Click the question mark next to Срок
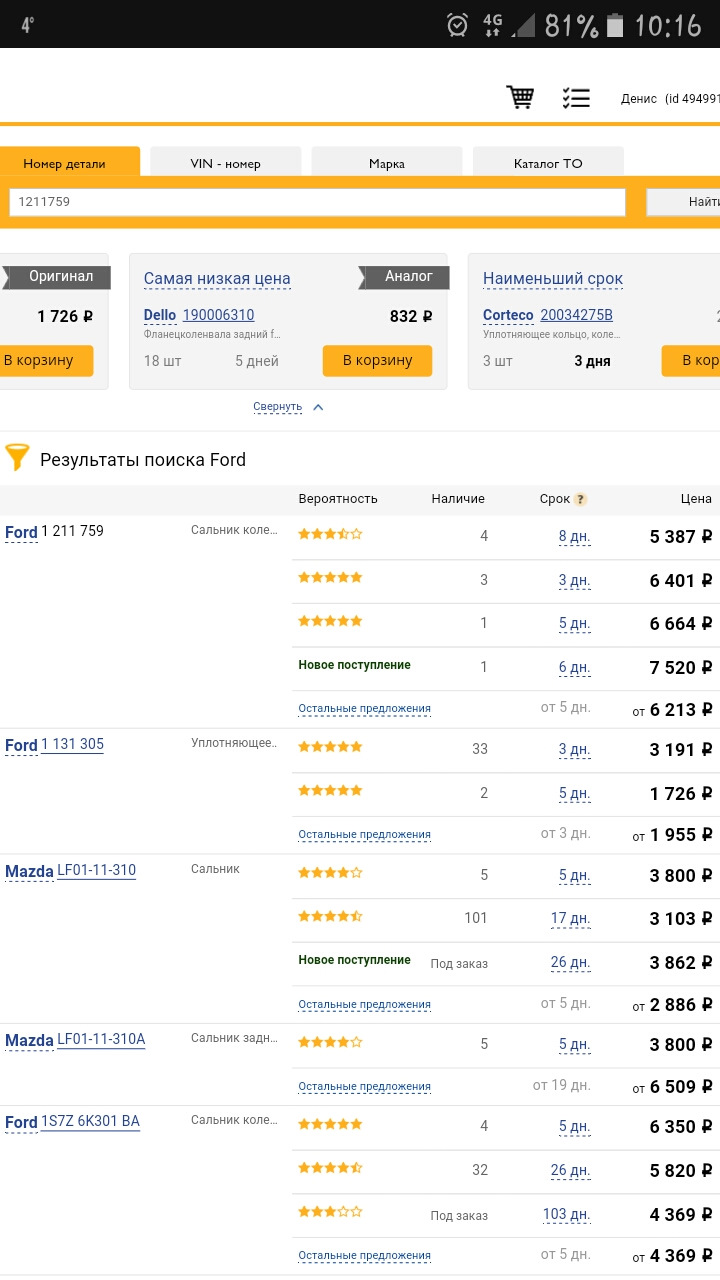This screenshot has width=720, height=1280. (580, 500)
